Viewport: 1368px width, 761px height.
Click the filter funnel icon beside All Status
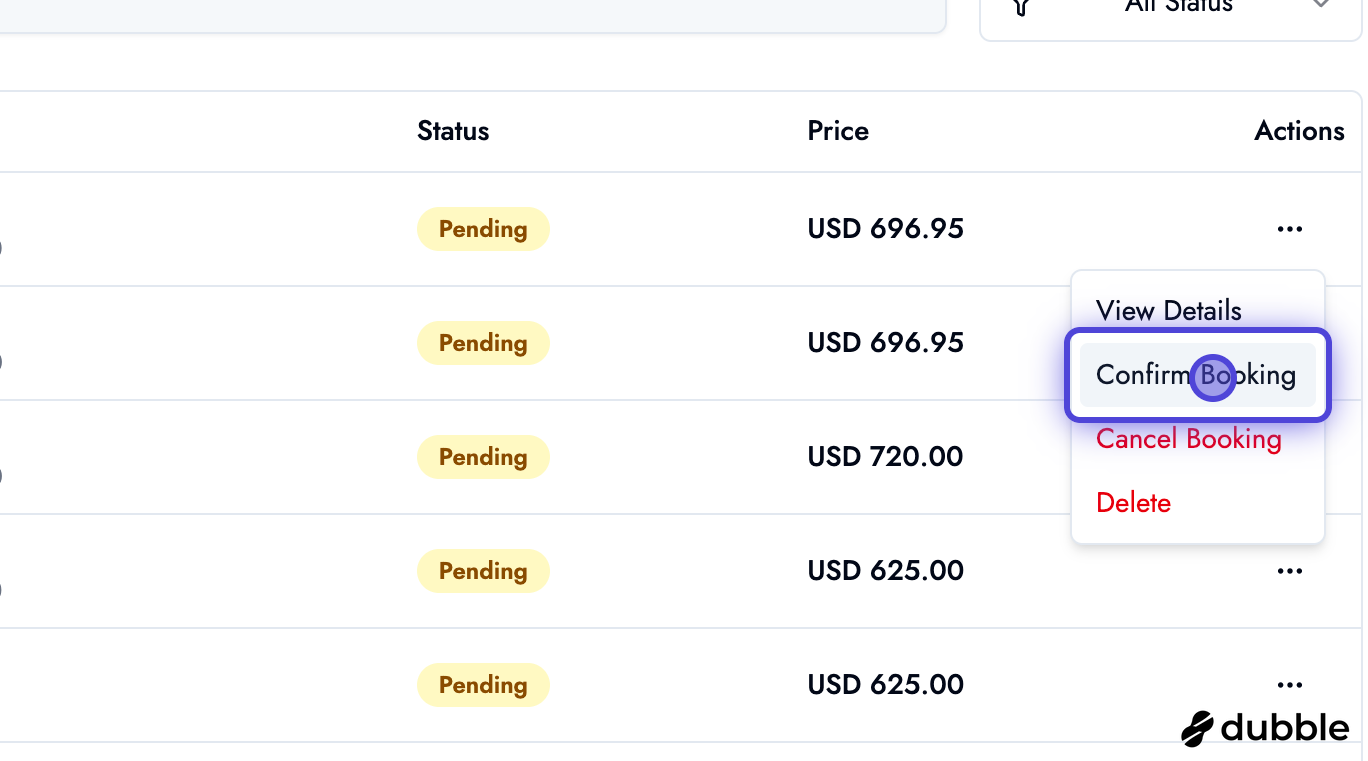pos(1021,8)
